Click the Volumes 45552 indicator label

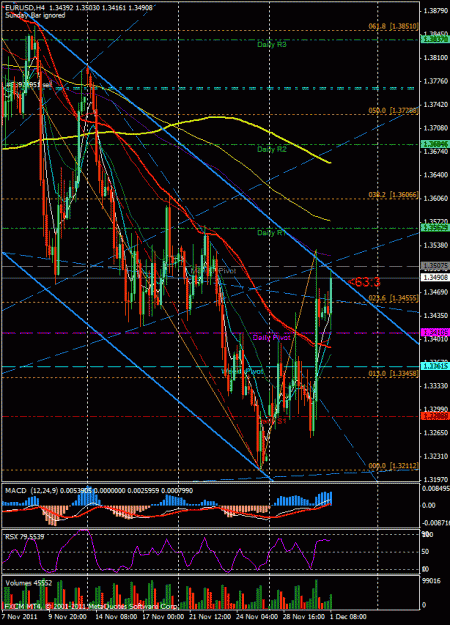[27, 583]
